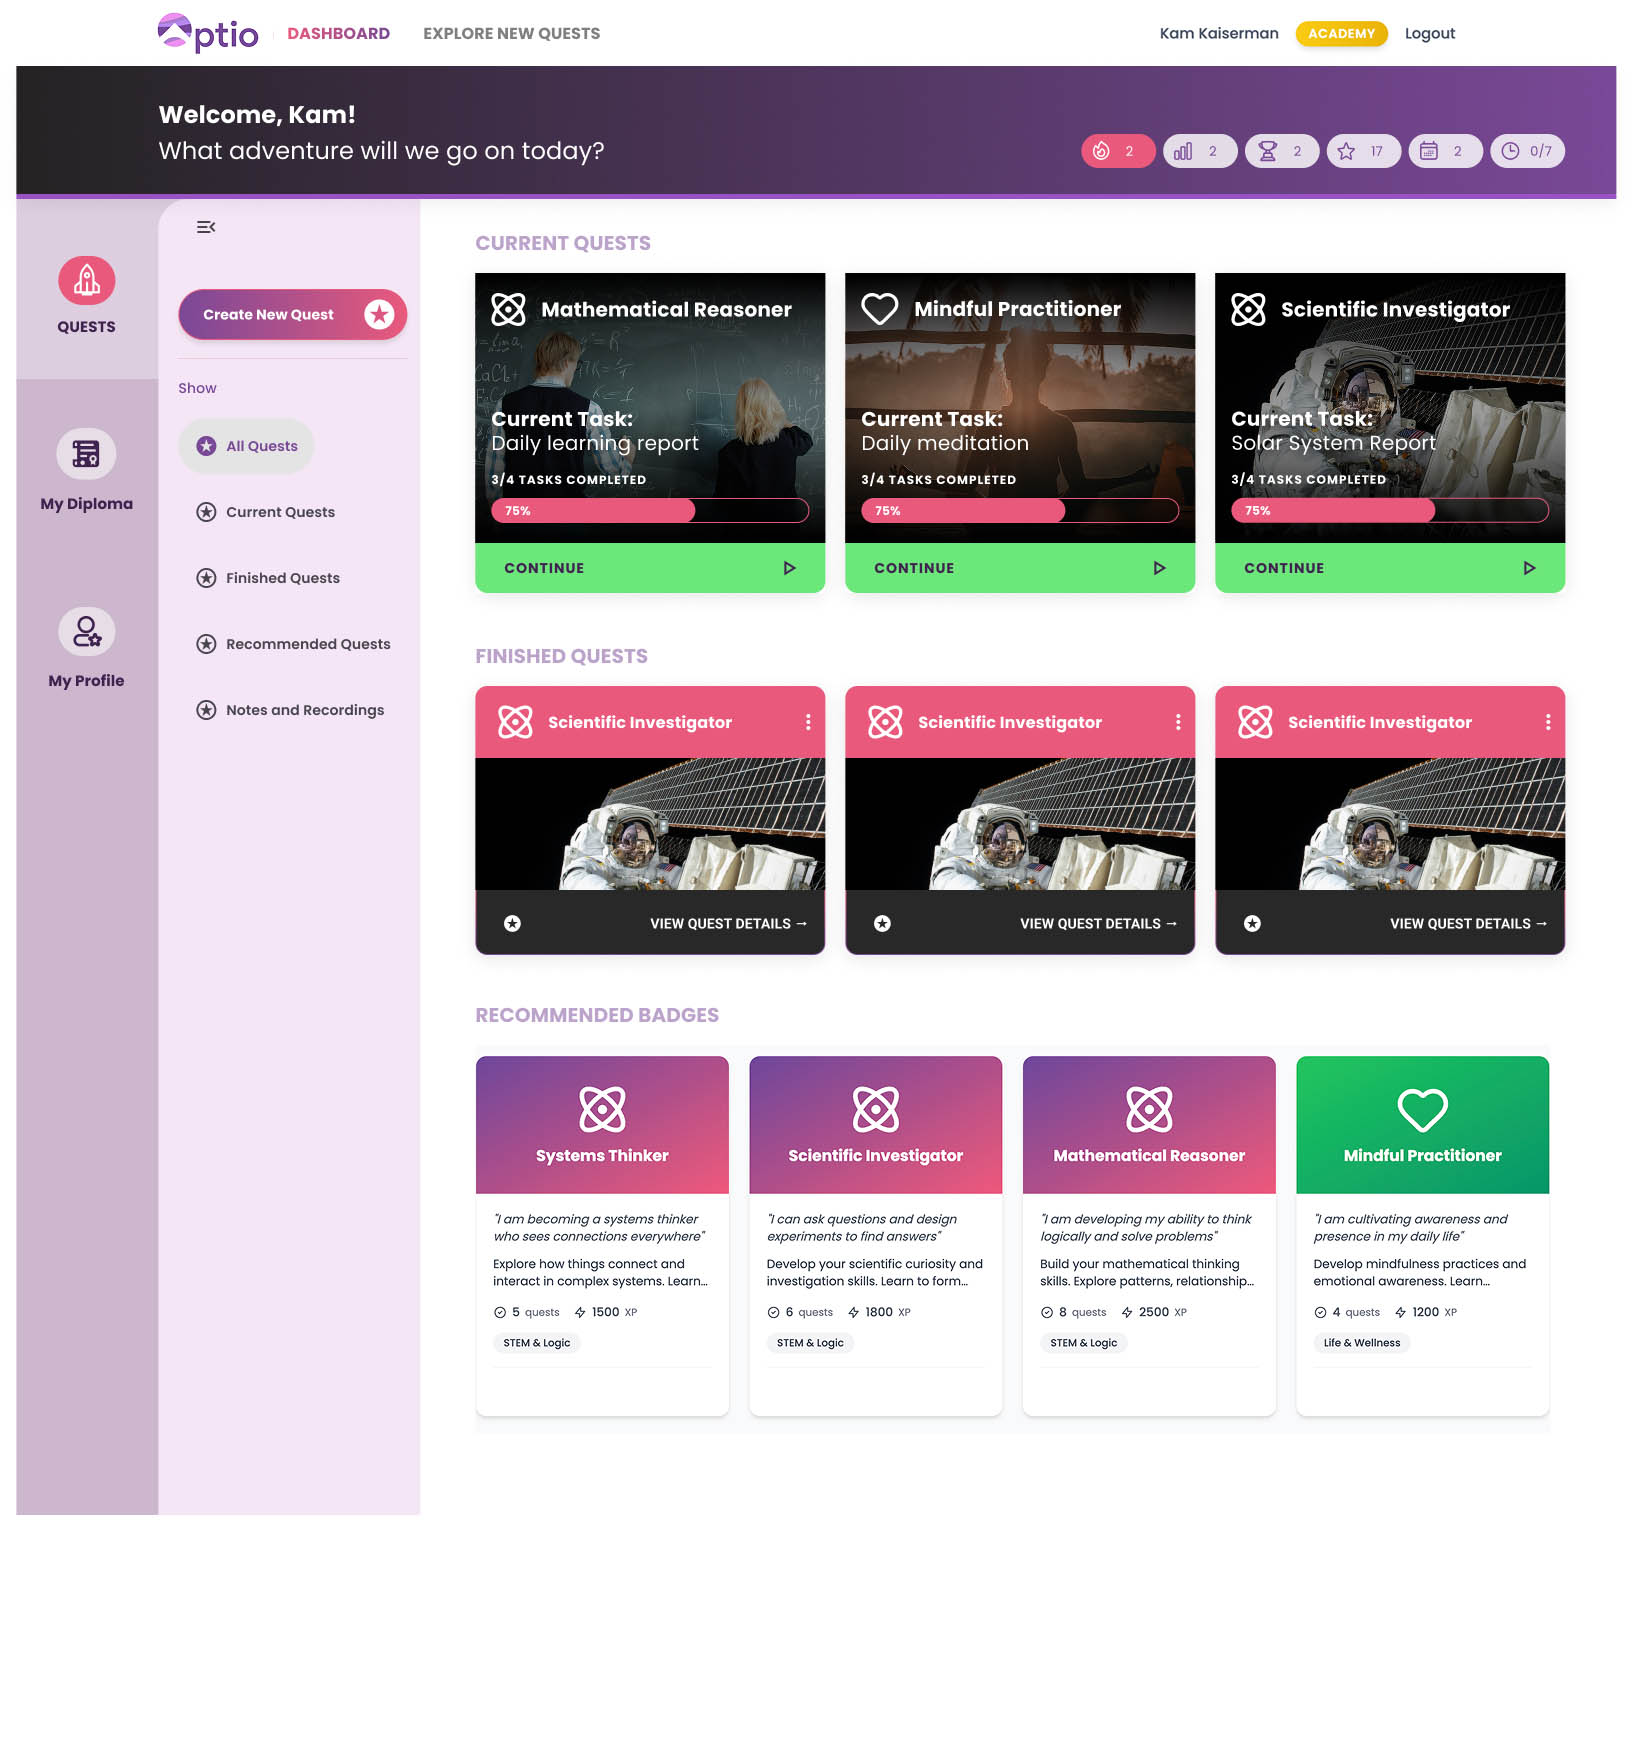This screenshot has width=1633, height=1738.
Task: Open options menu on third finished quest
Action: [x=1548, y=722]
